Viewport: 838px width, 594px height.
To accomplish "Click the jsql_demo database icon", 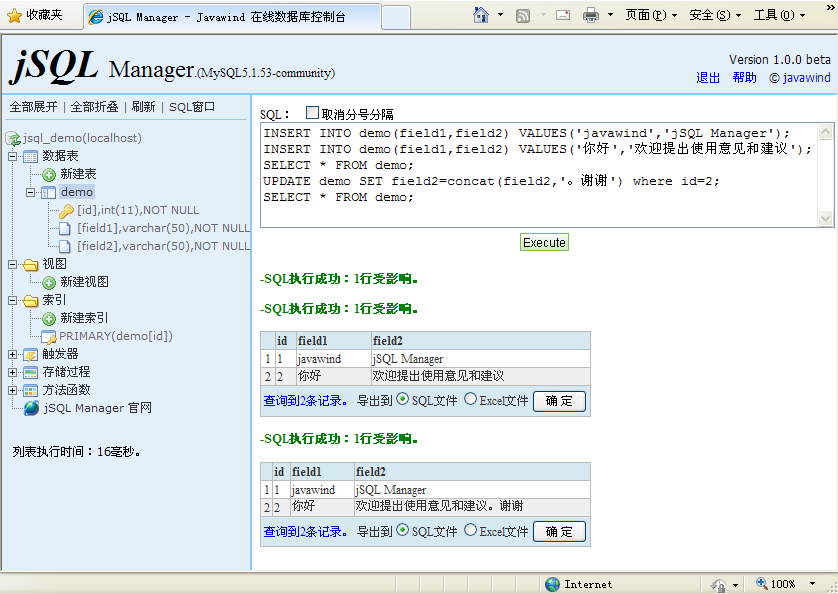I will 13,138.
